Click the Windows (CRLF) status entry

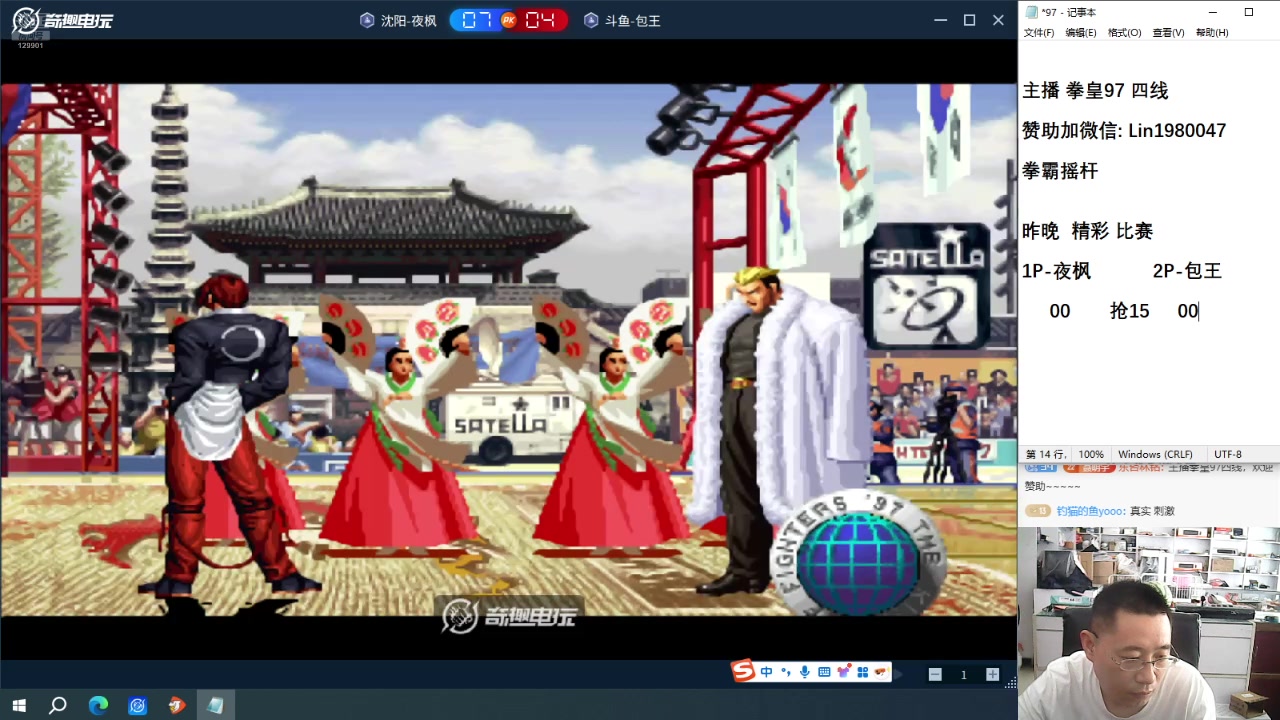click(x=1155, y=454)
